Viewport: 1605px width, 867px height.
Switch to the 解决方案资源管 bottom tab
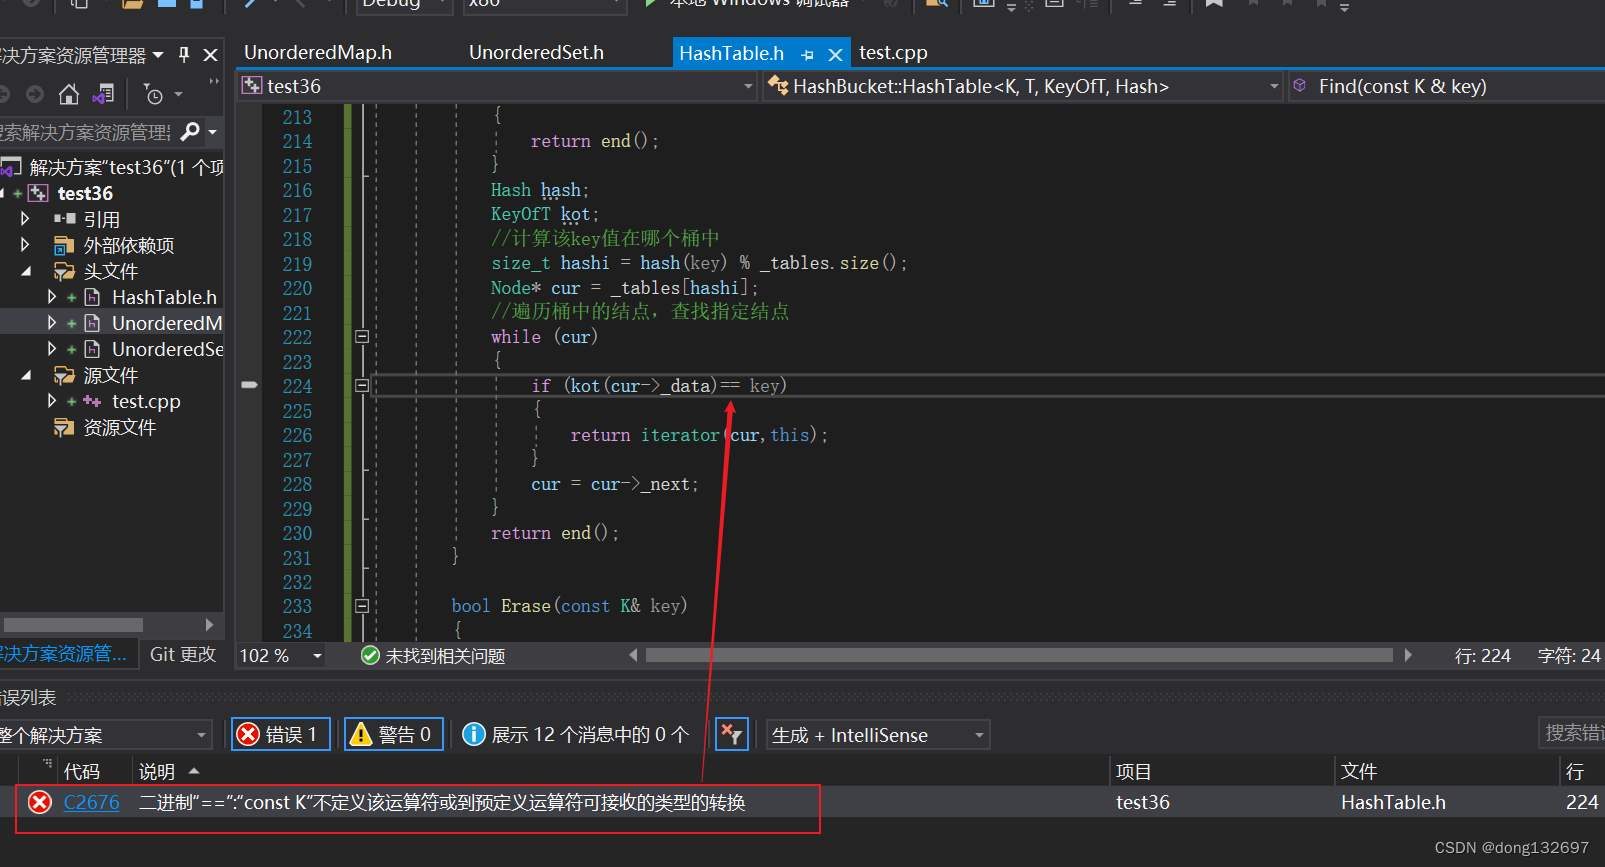[64, 654]
